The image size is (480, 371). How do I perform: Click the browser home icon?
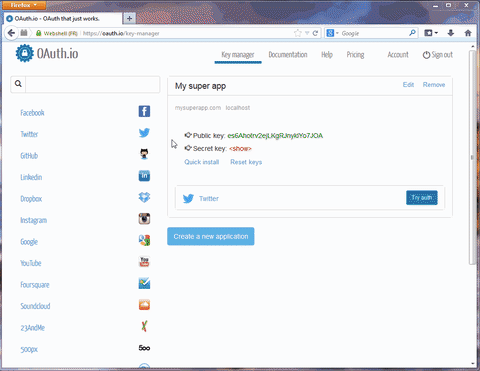tap(468, 33)
